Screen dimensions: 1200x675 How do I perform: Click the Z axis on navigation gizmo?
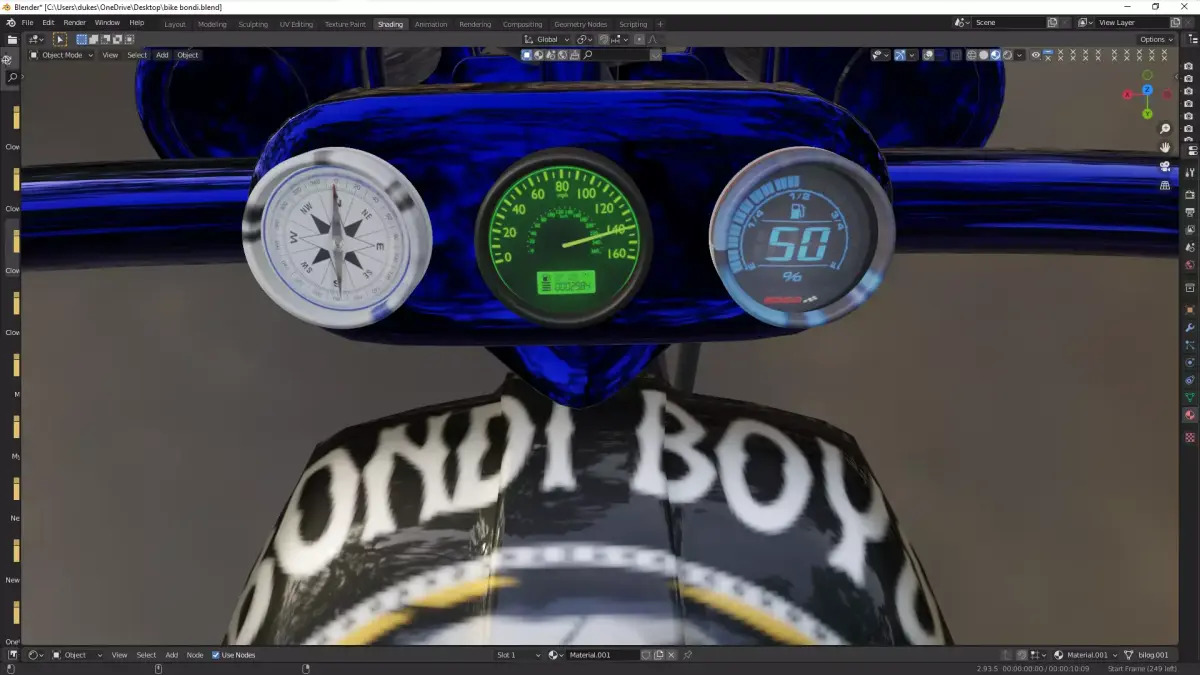pos(1148,90)
